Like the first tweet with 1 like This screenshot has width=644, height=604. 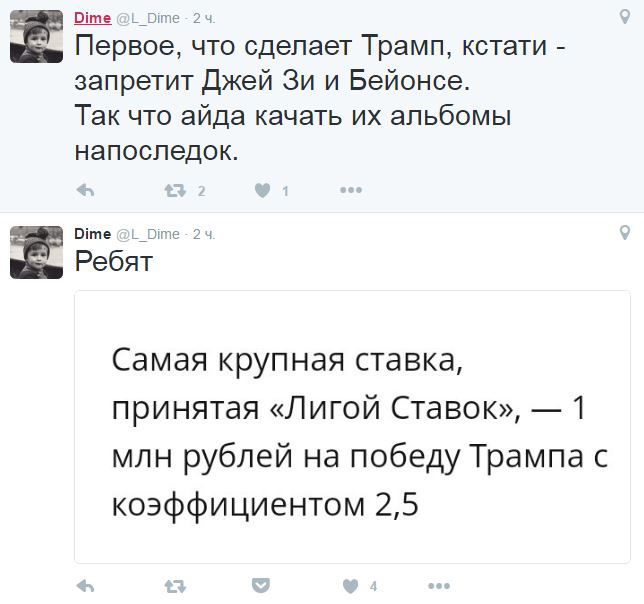[262, 191]
